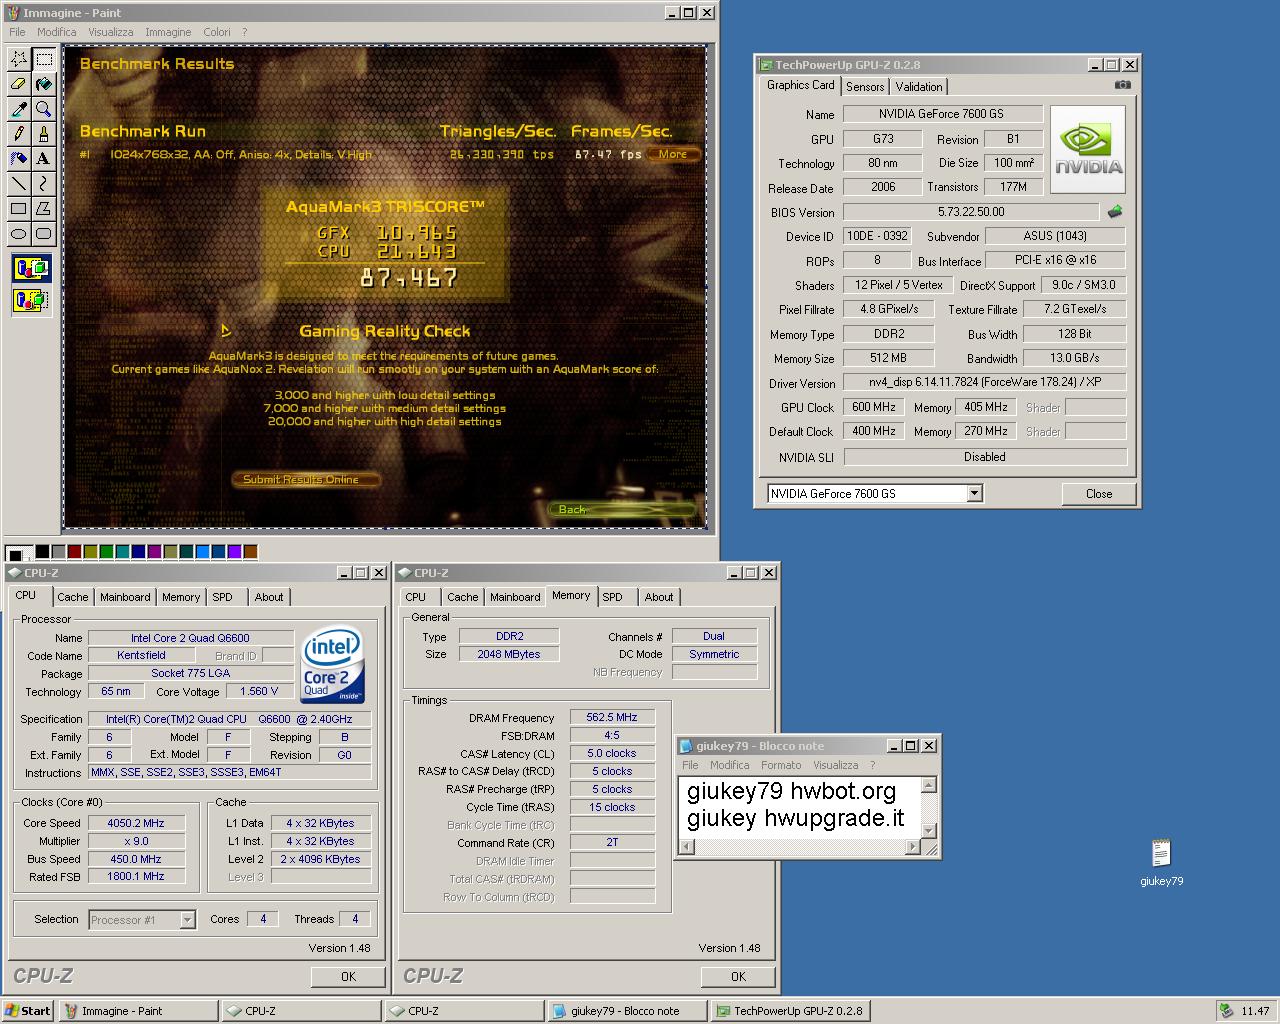Pick the green swatch in Paint palette
Viewport: 1280px width, 1024px height.
(x=107, y=552)
